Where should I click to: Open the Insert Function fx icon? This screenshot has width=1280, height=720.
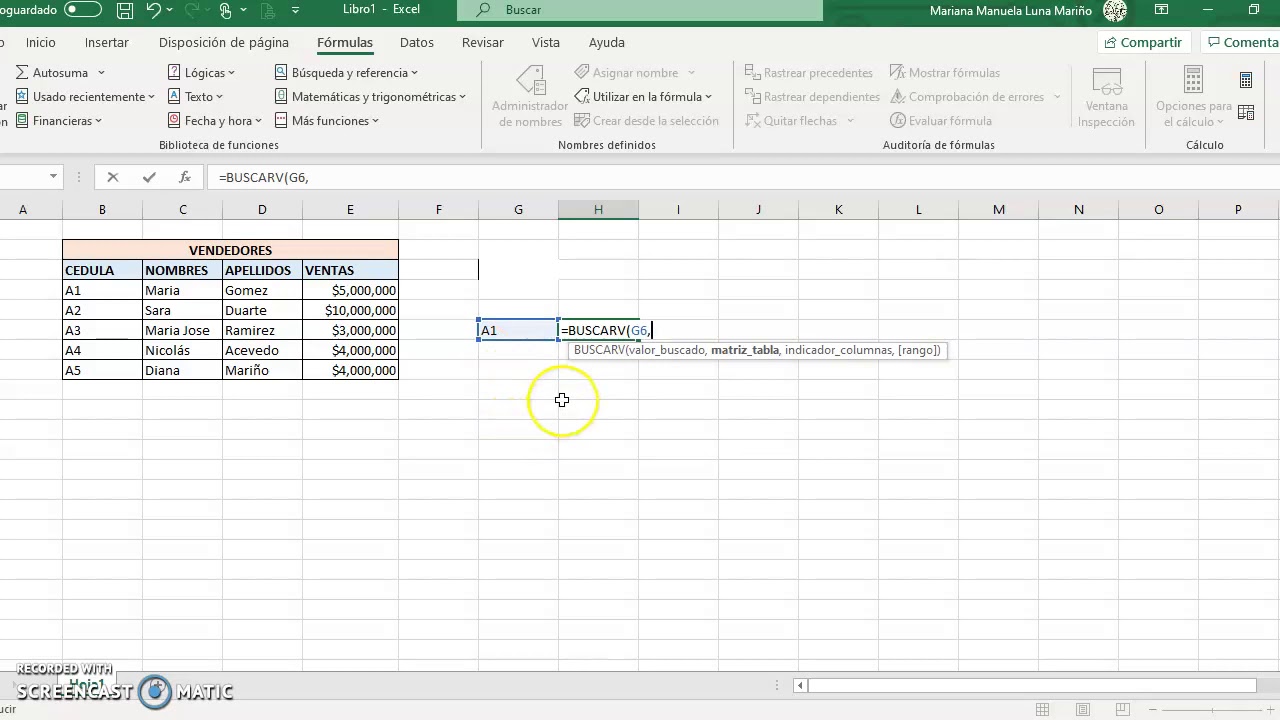point(185,177)
